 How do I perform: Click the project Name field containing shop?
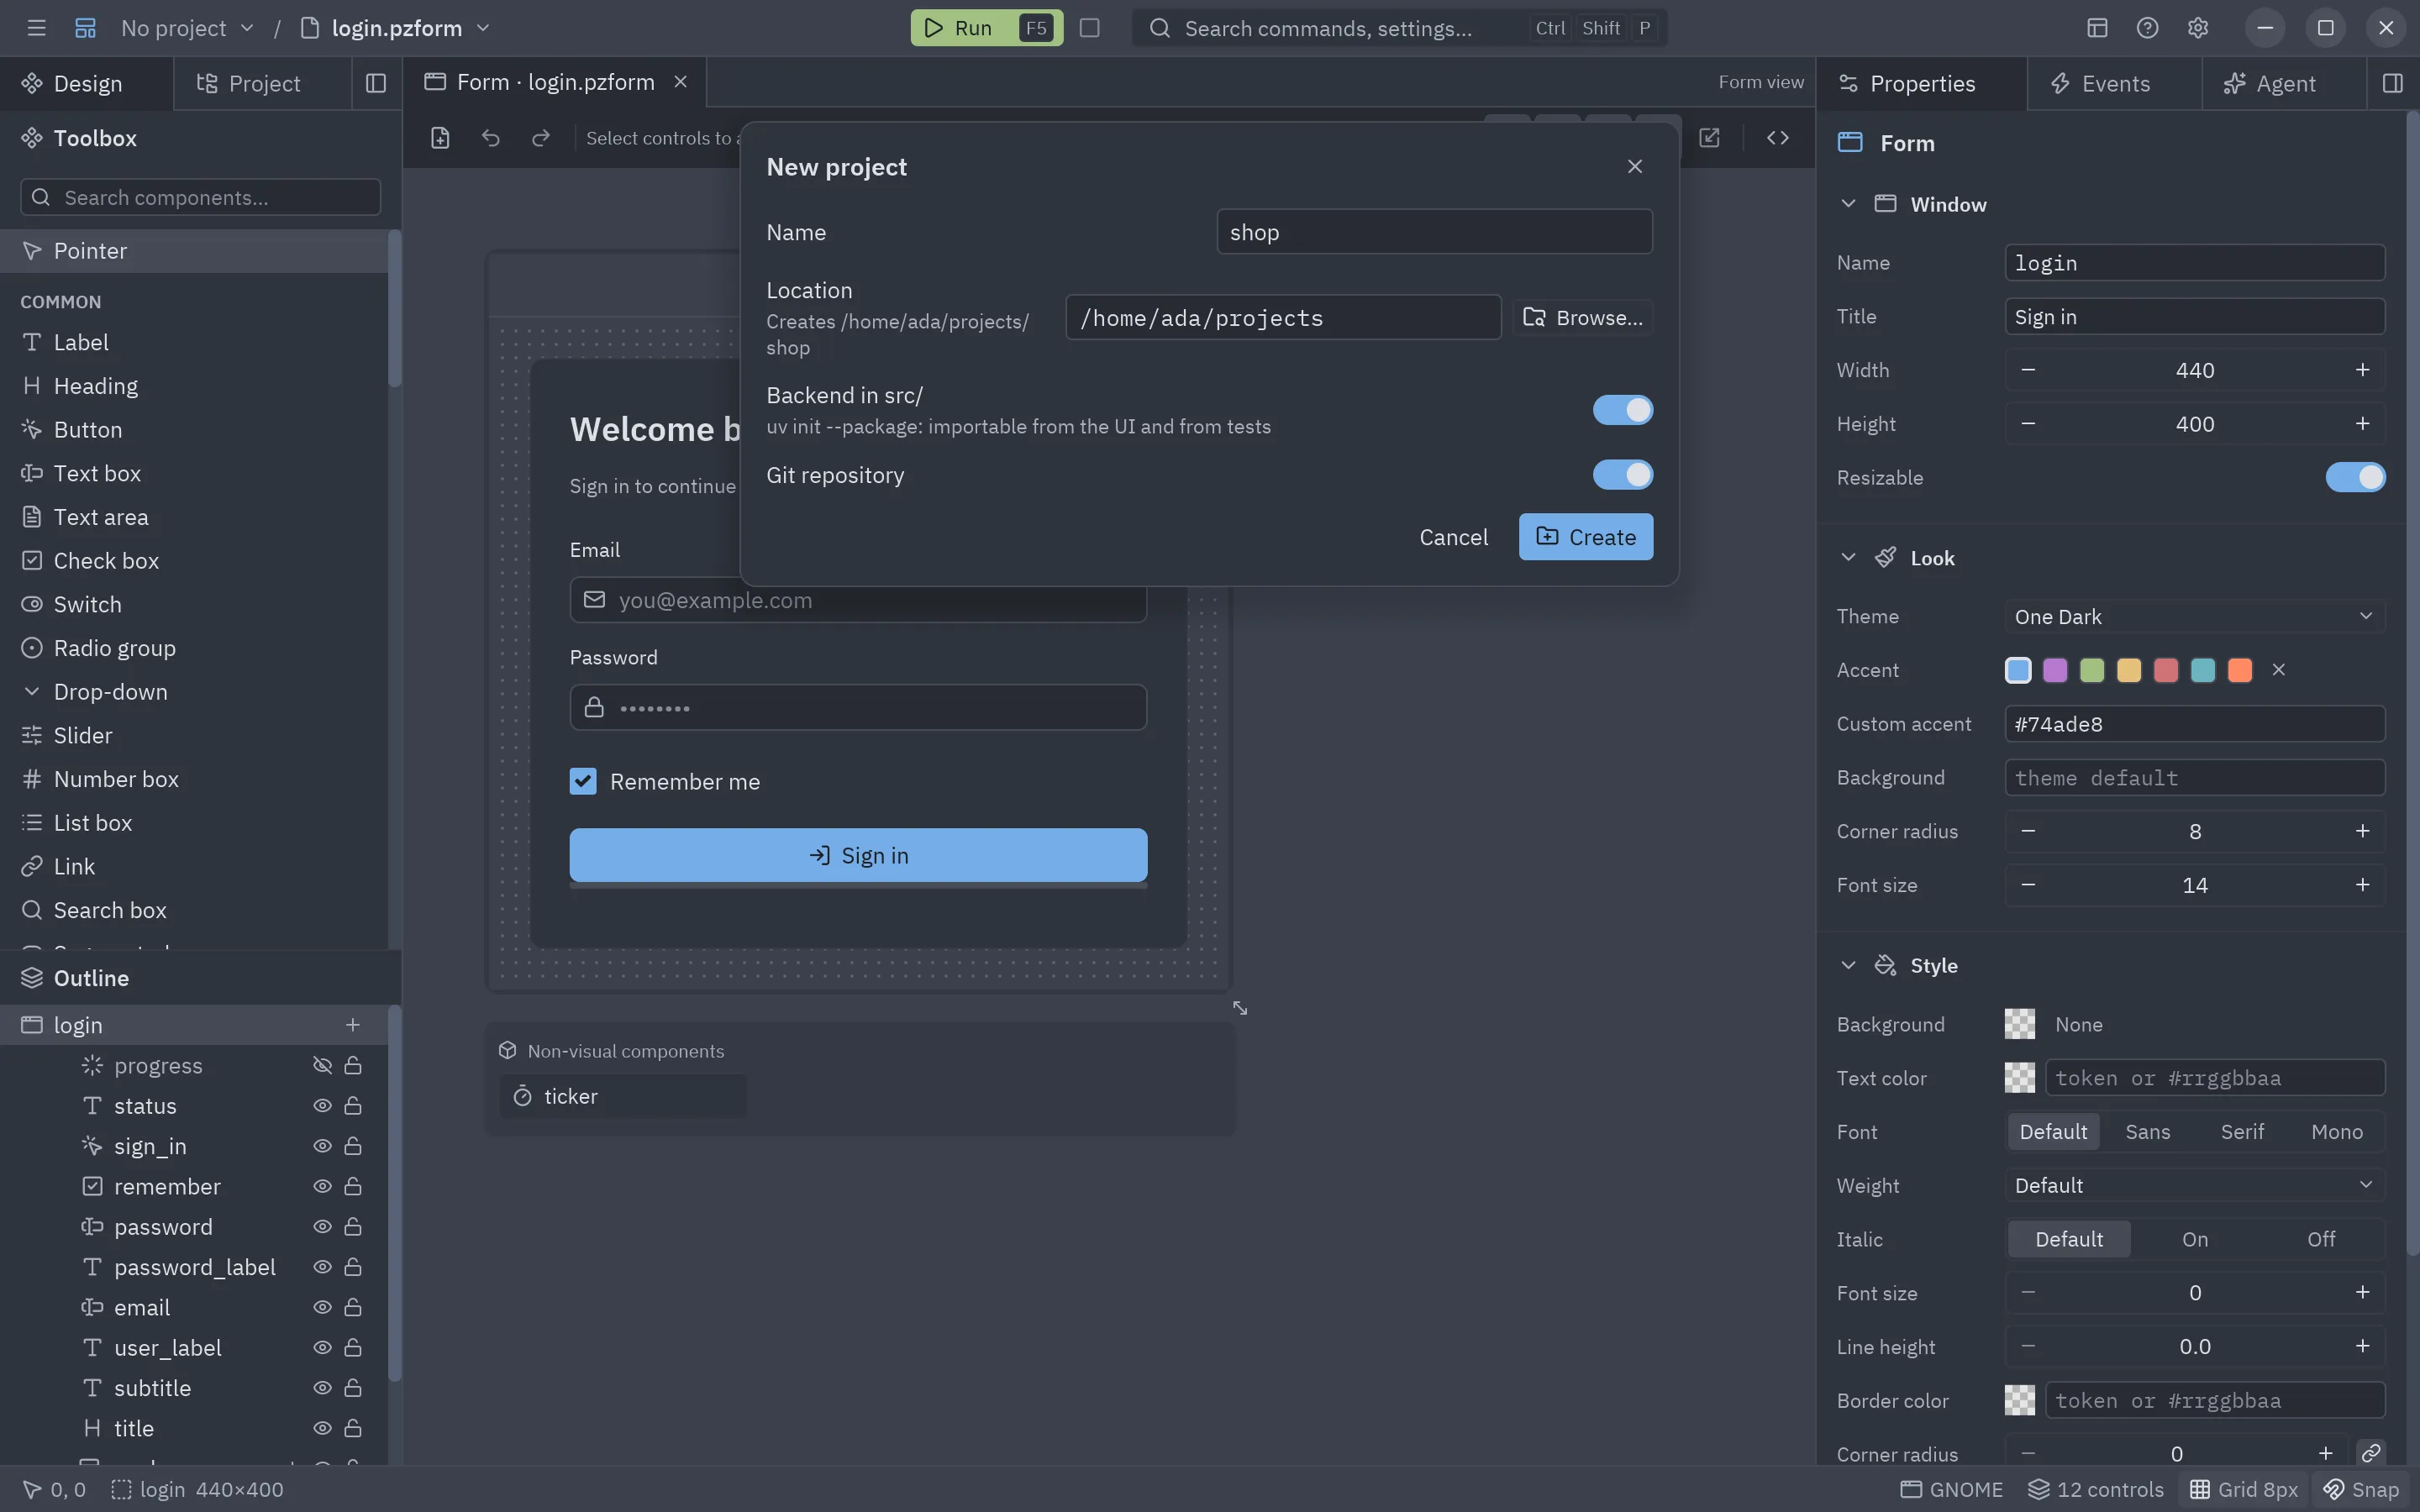pos(1434,232)
